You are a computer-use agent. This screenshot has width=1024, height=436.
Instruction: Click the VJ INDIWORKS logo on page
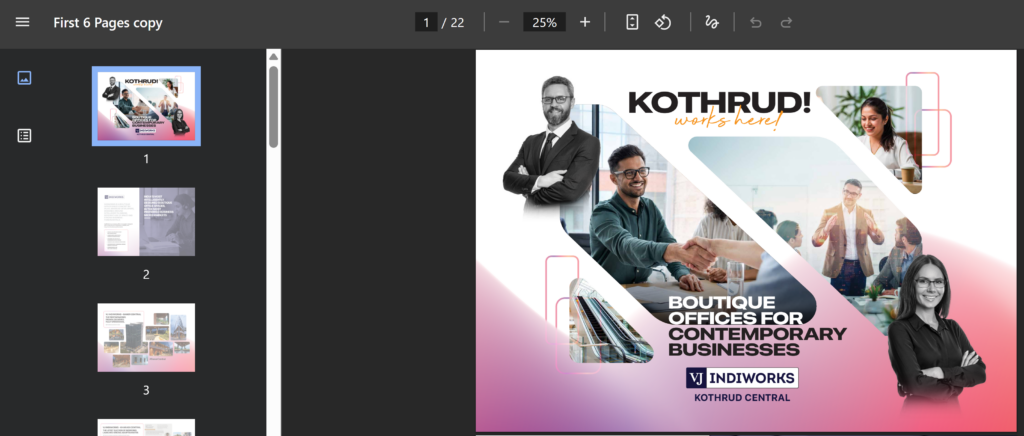pos(742,378)
